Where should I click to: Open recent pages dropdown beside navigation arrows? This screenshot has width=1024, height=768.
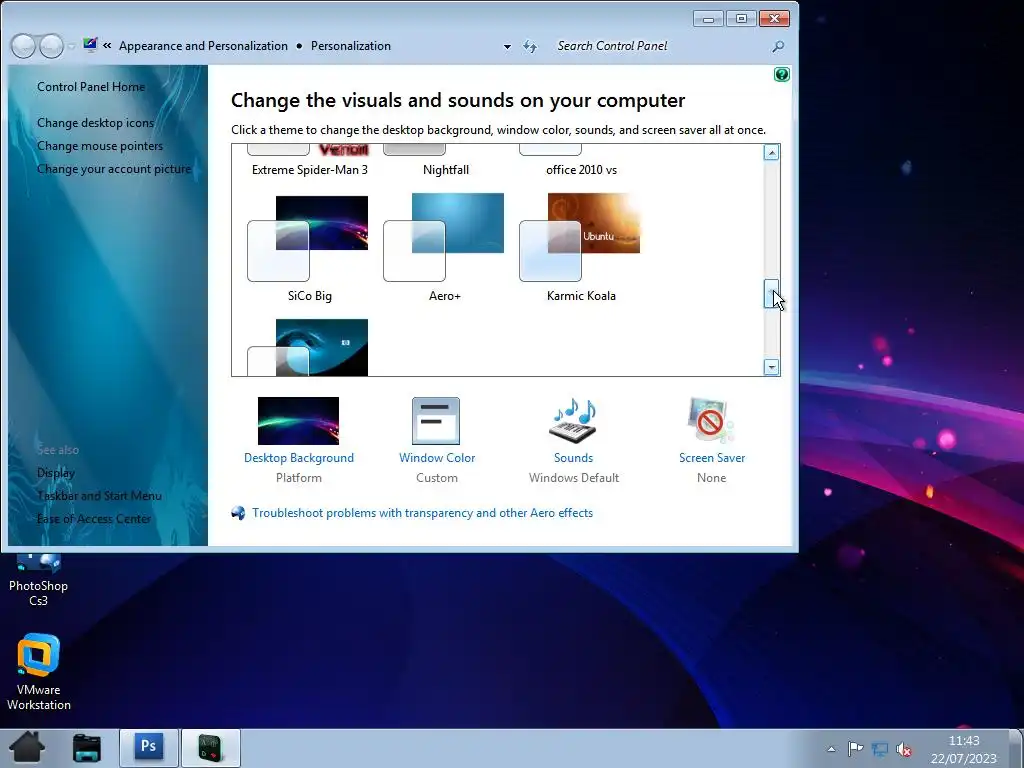[71, 46]
